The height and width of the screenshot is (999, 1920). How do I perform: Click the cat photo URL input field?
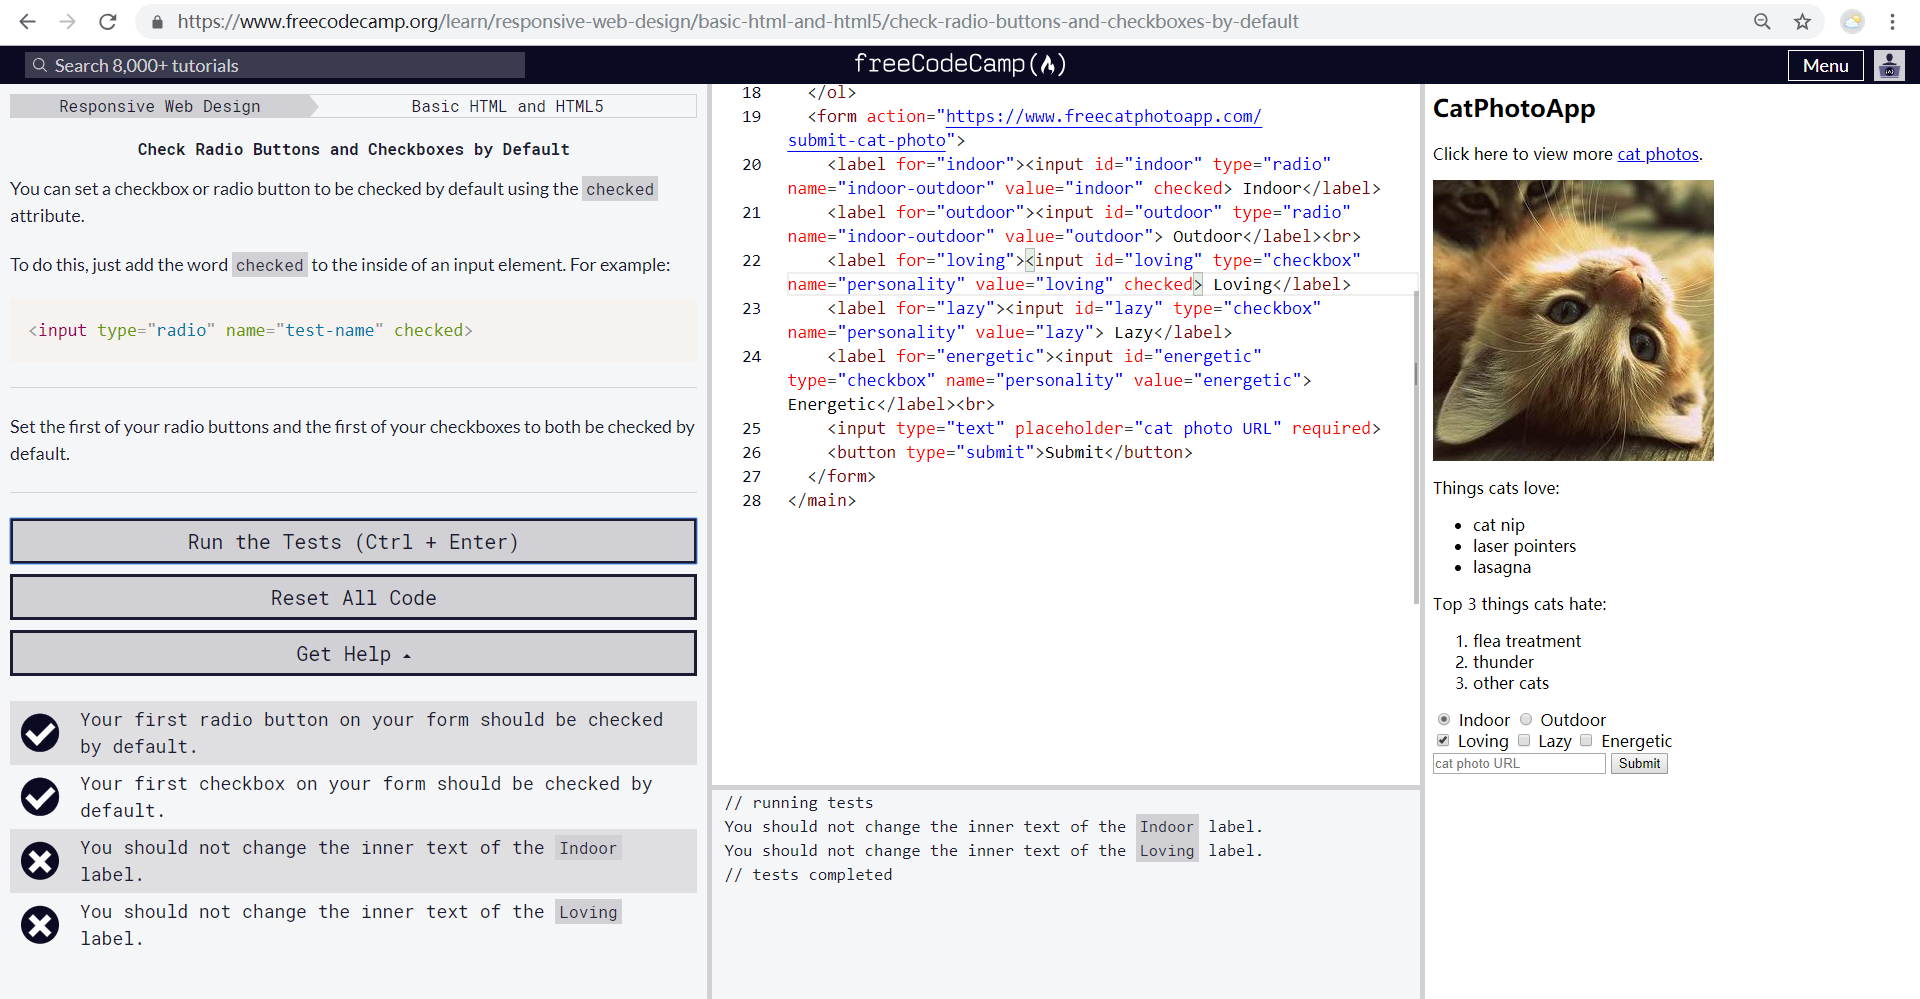1519,763
